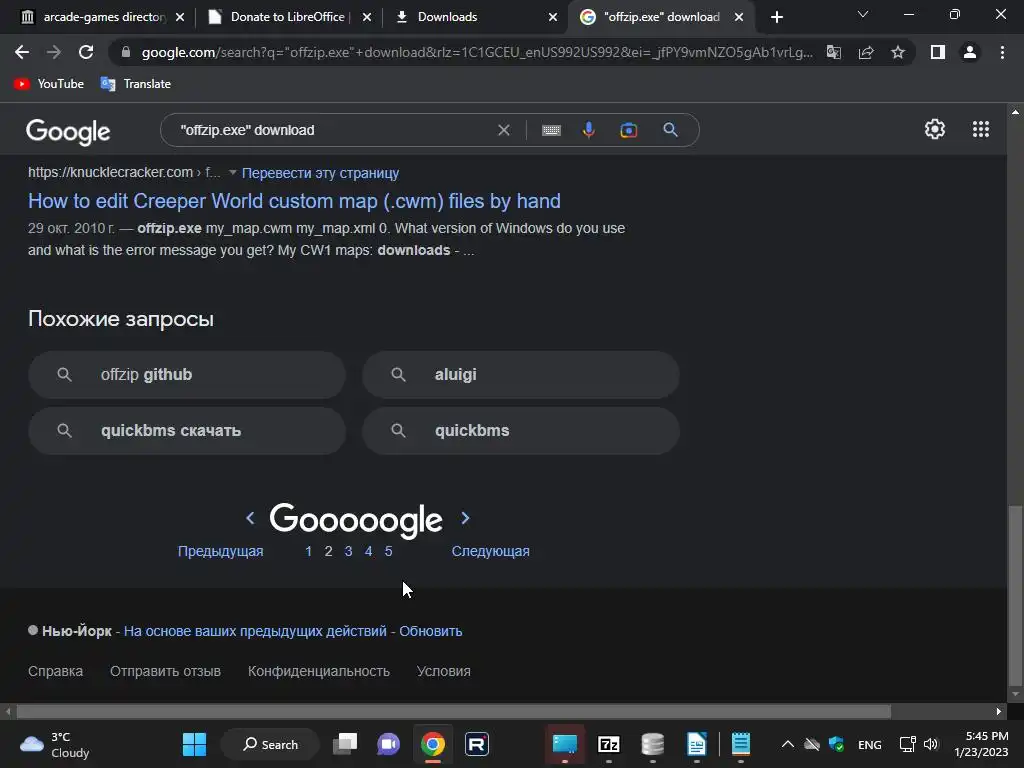This screenshot has height=768, width=1024.
Task: Search related query quickbms
Action: pyautogui.click(x=521, y=431)
